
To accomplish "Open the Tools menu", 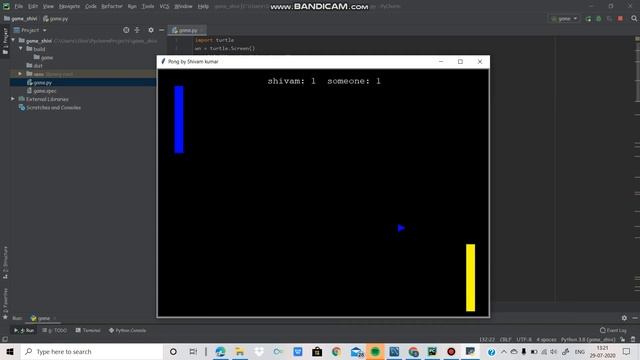I will click(x=148, y=6).
